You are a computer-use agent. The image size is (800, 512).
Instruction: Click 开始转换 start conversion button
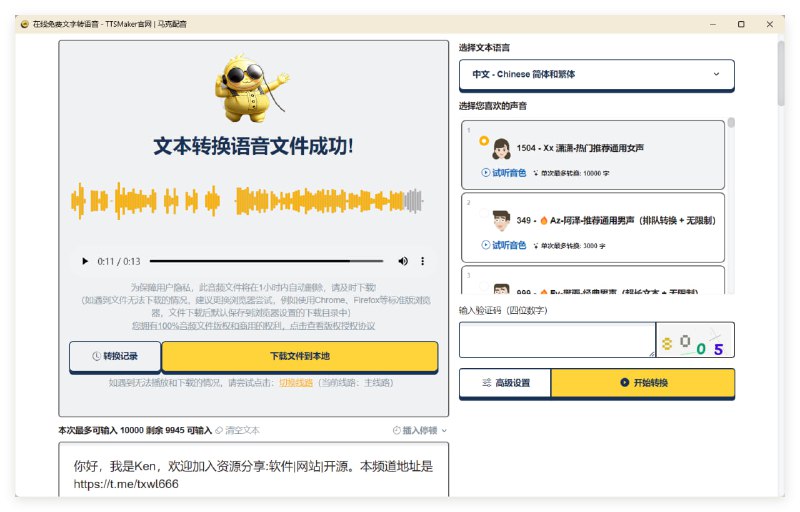[643, 383]
